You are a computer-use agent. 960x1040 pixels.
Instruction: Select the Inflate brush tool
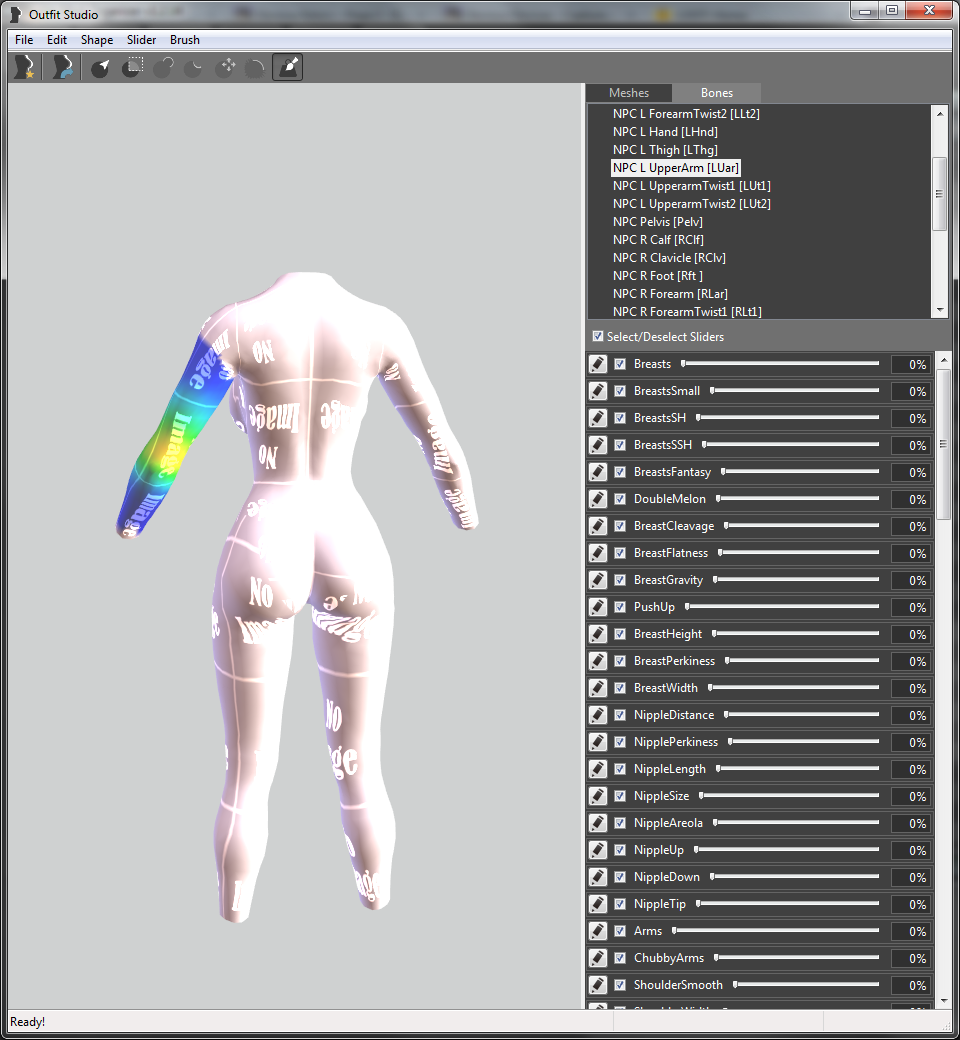tap(163, 68)
